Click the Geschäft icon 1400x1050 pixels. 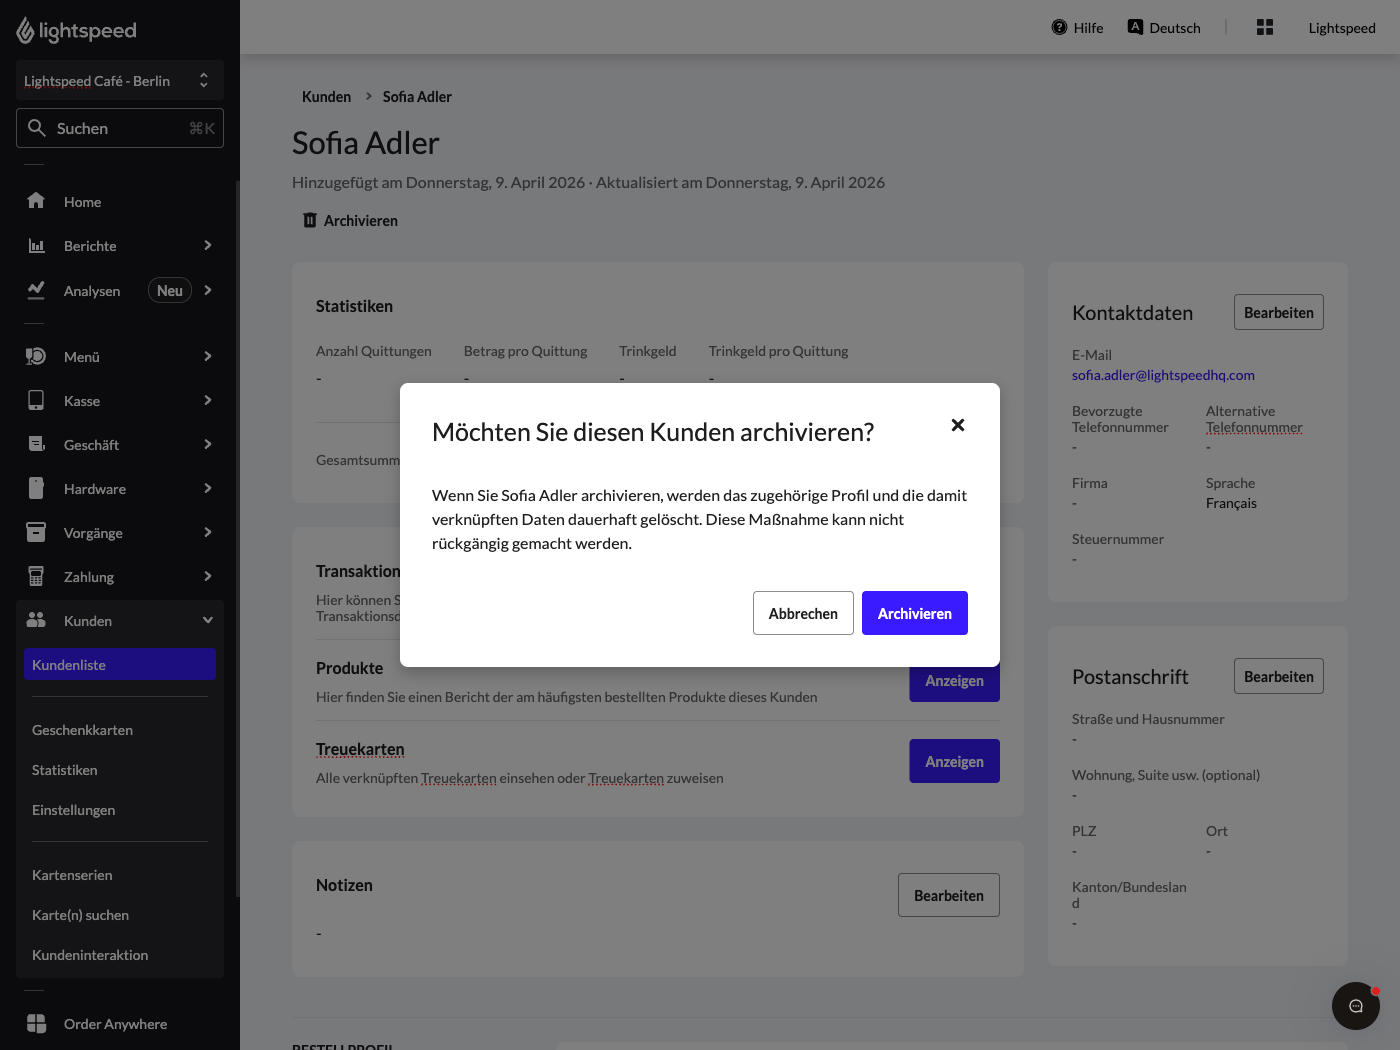[x=36, y=444]
